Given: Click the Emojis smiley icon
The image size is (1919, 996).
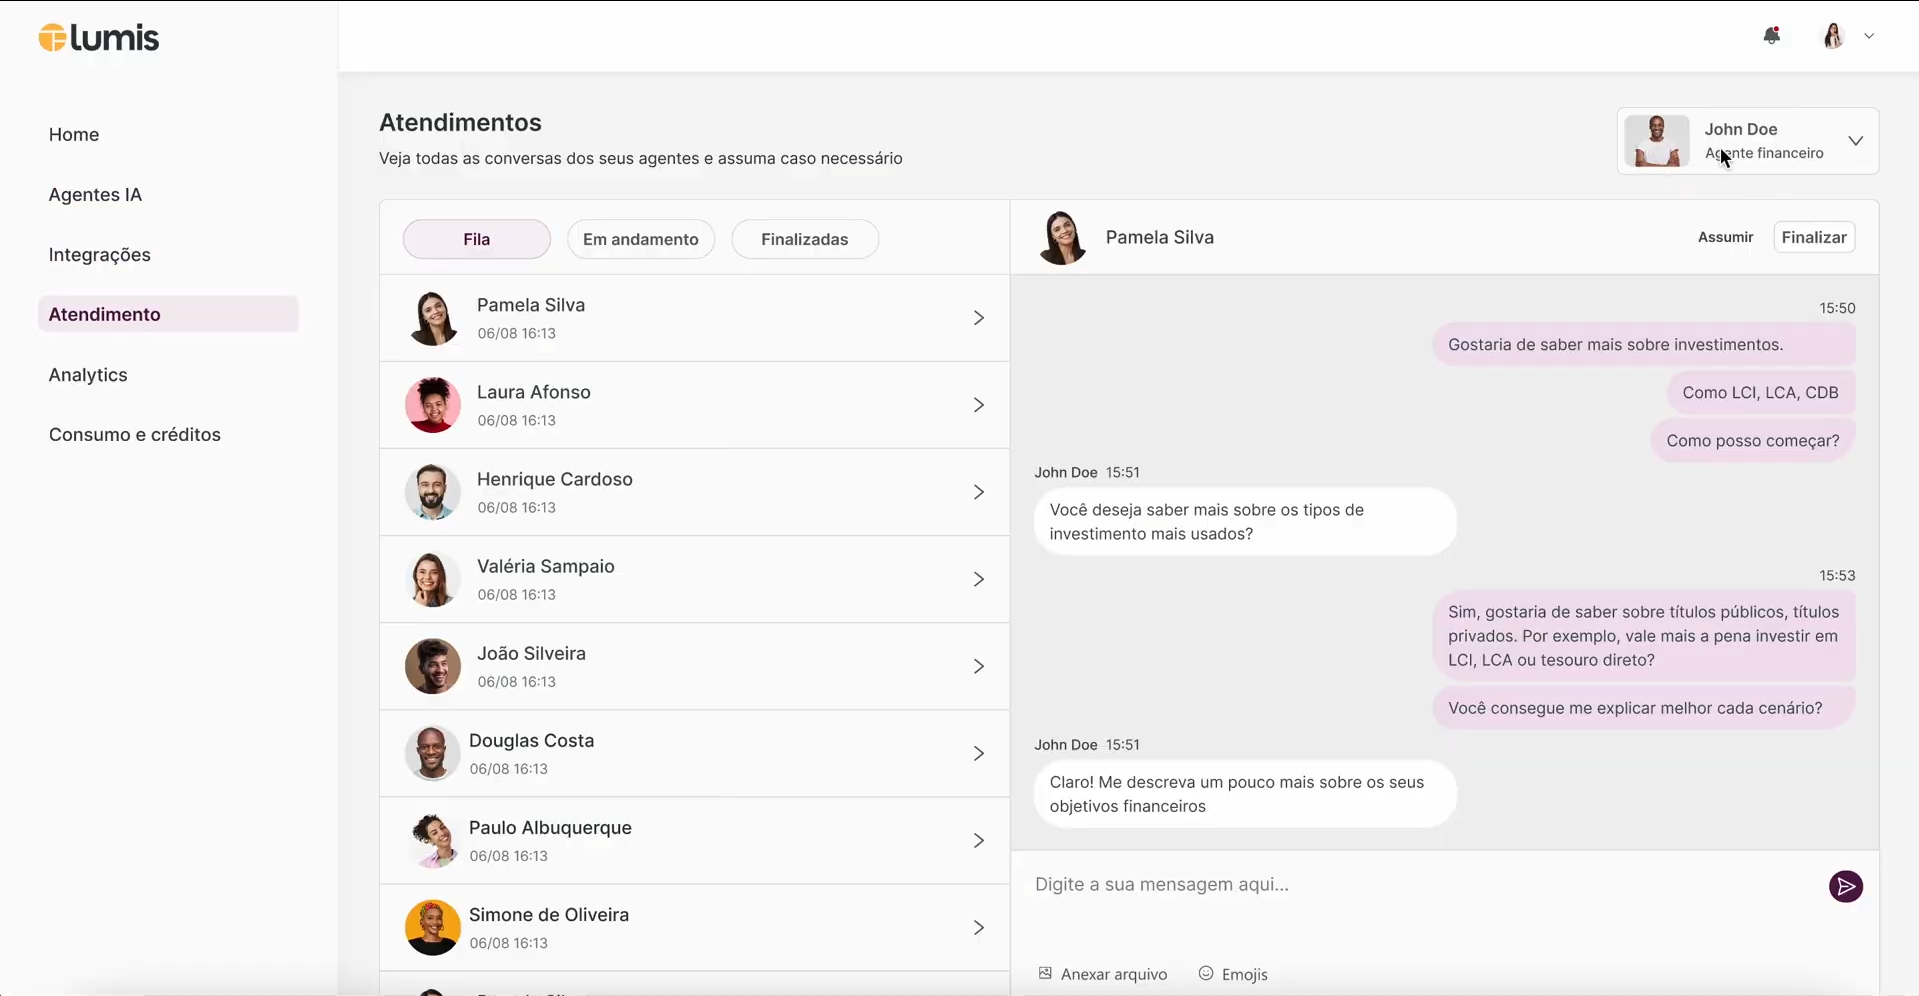Looking at the screenshot, I should (1206, 973).
